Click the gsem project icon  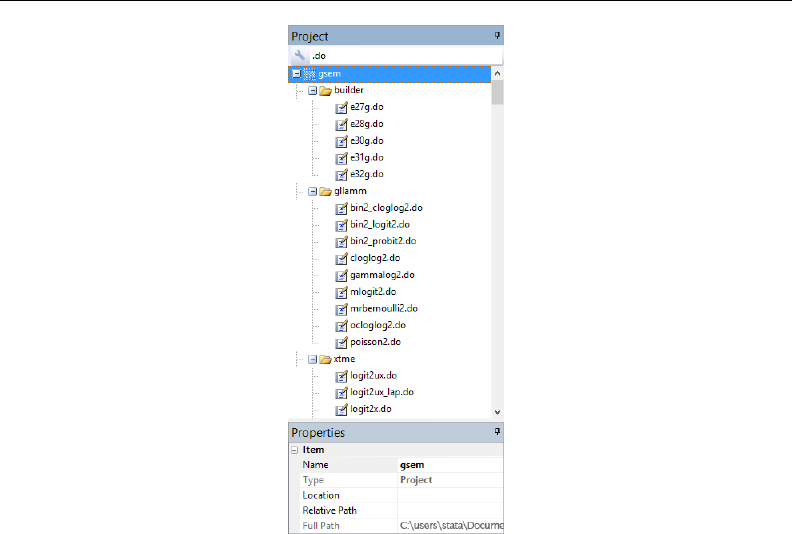tap(310, 74)
